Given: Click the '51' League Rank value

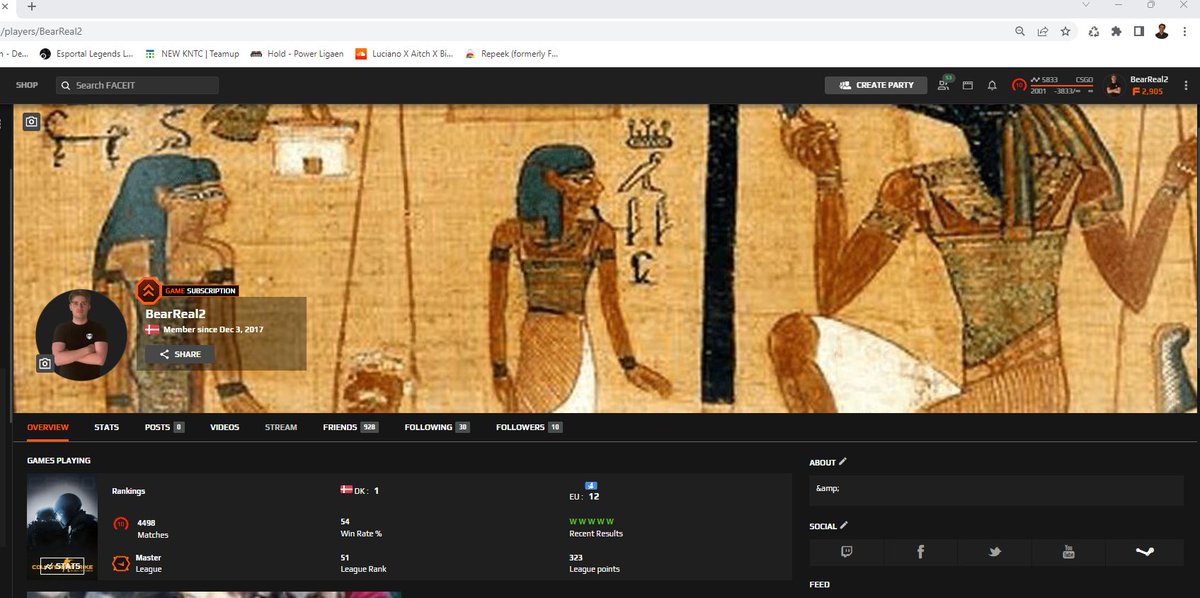Looking at the screenshot, I should point(345,557).
